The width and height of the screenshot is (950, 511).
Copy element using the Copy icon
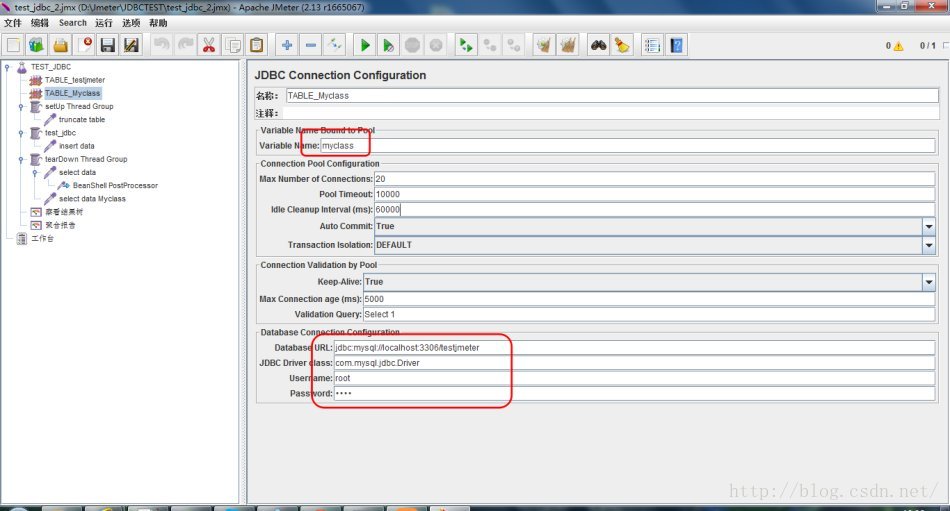pos(233,45)
